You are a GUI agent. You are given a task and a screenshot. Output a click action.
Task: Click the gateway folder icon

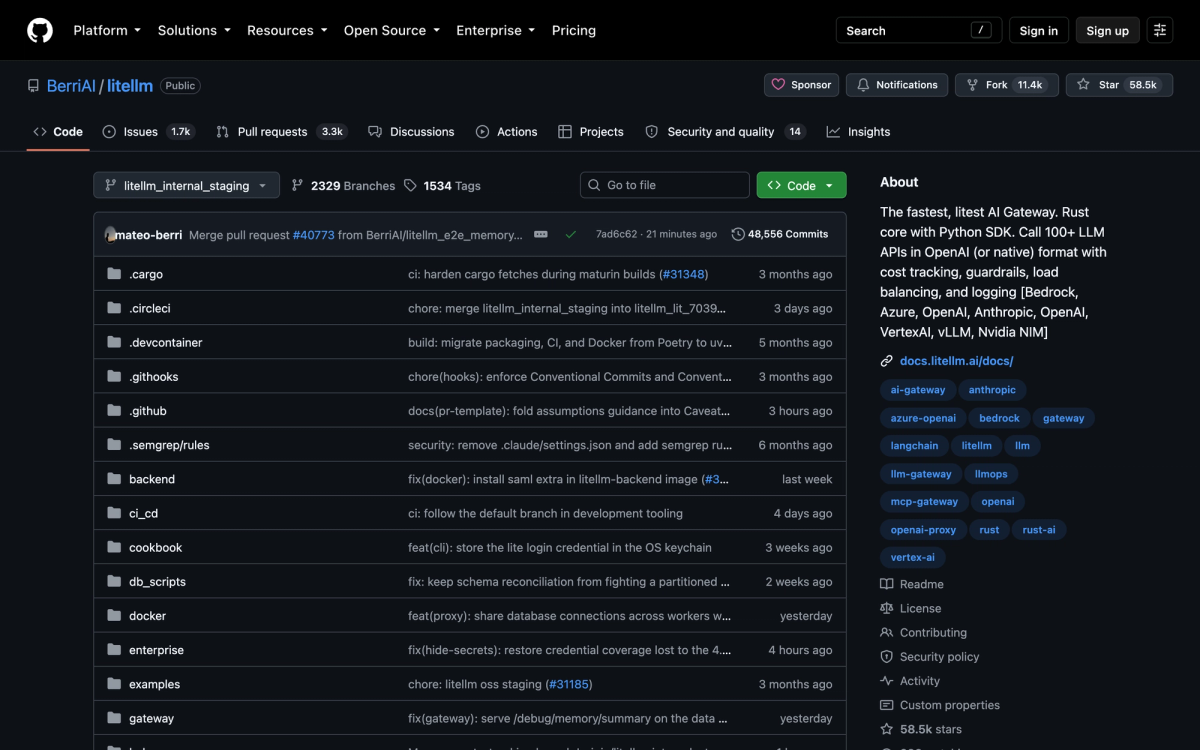coord(114,718)
